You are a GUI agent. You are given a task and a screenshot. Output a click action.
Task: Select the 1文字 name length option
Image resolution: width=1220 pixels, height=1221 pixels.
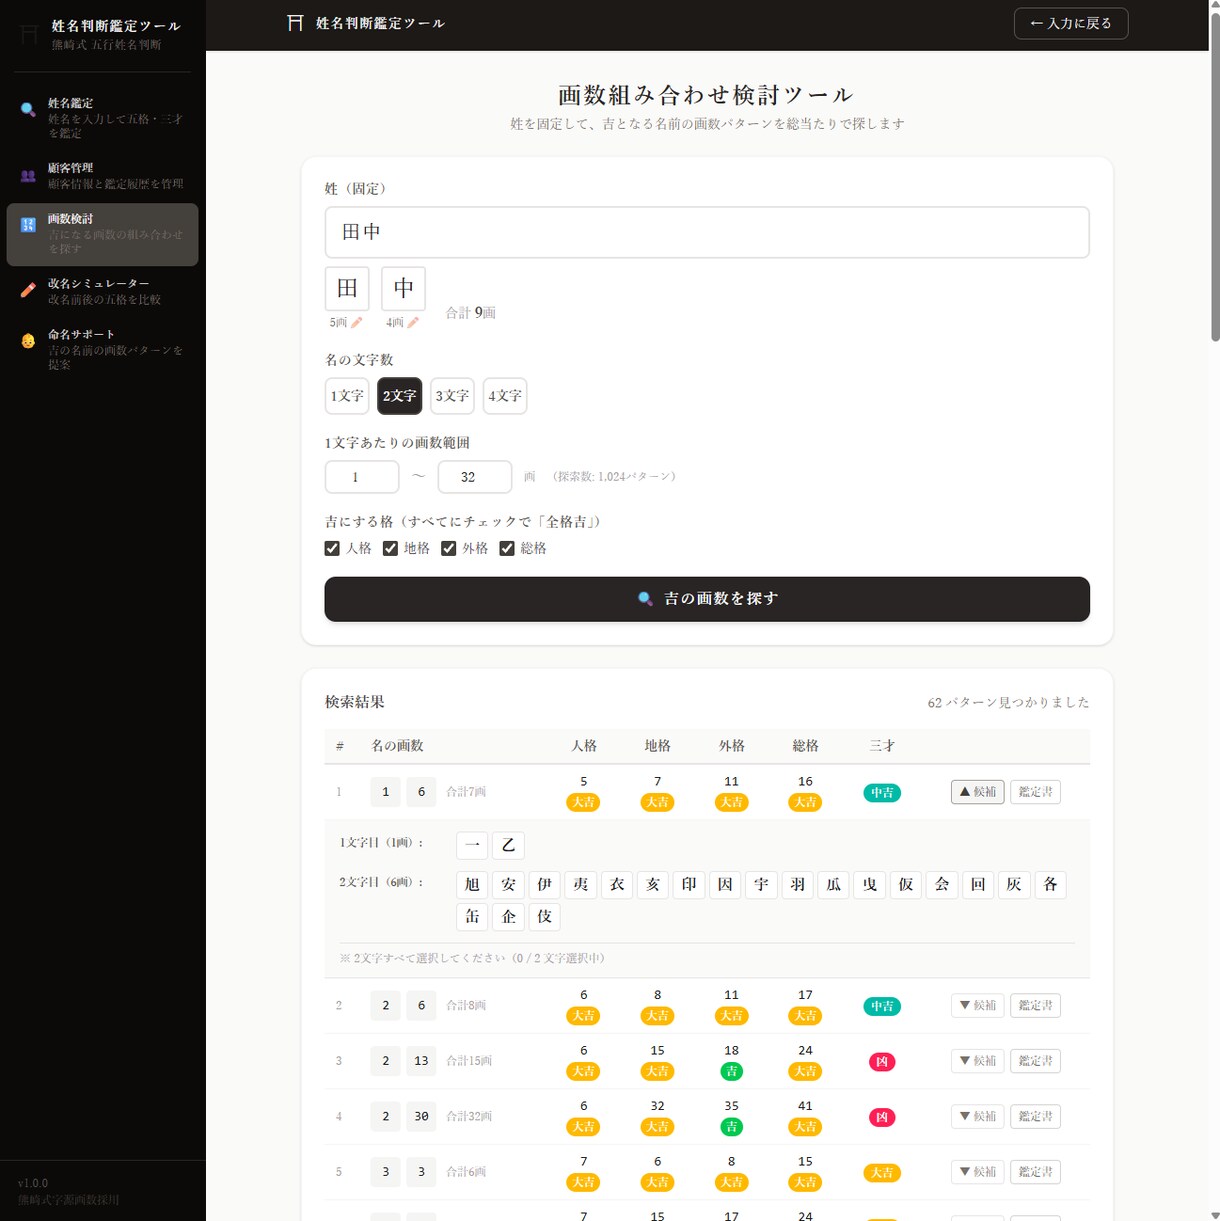click(x=347, y=396)
